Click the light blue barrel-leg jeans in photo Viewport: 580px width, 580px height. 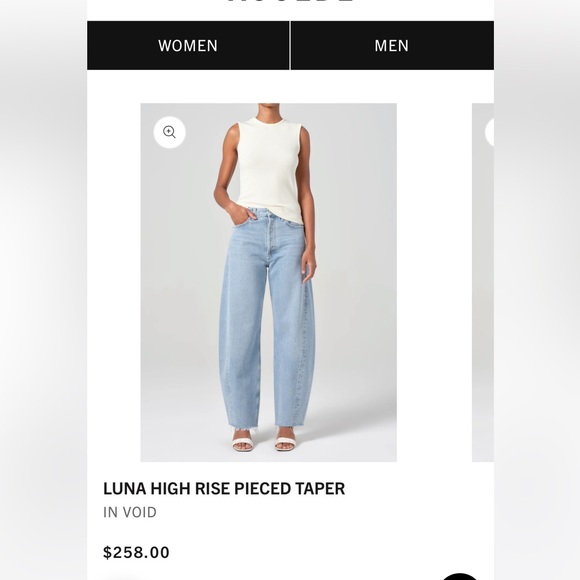click(x=267, y=318)
